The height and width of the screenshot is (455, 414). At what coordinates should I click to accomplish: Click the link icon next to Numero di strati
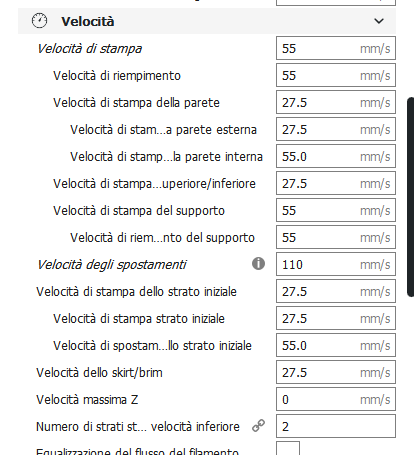(258, 426)
